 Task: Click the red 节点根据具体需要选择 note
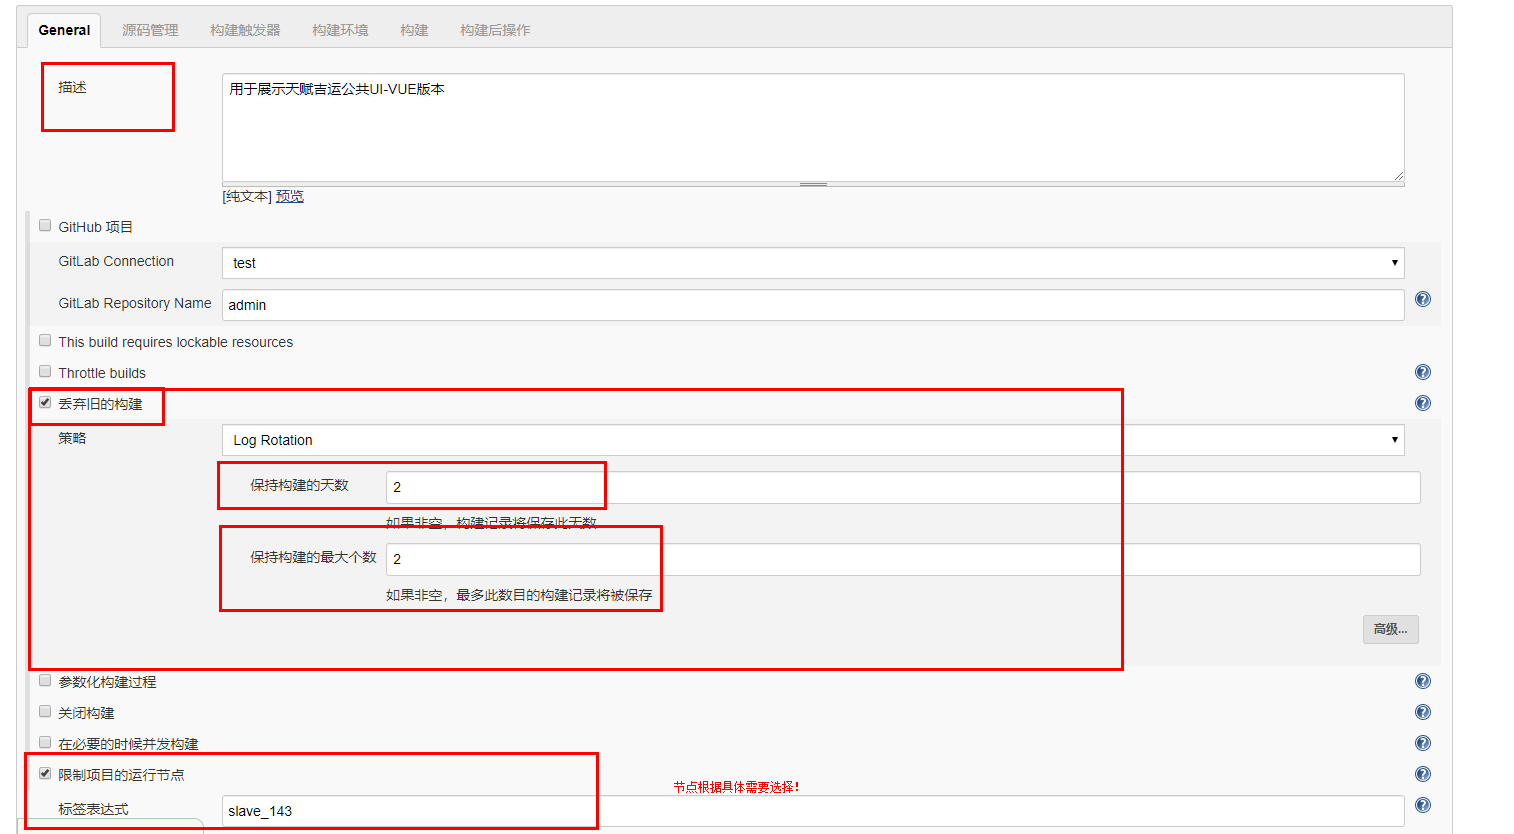(x=736, y=787)
